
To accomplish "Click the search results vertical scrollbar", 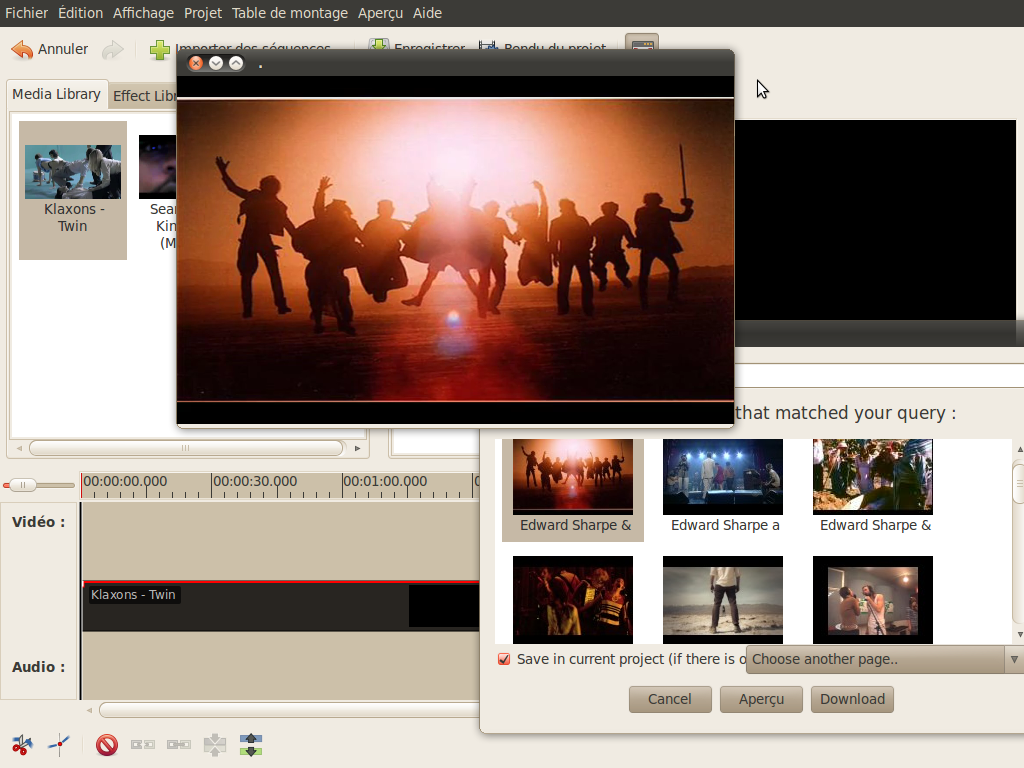I will coord(1019,483).
